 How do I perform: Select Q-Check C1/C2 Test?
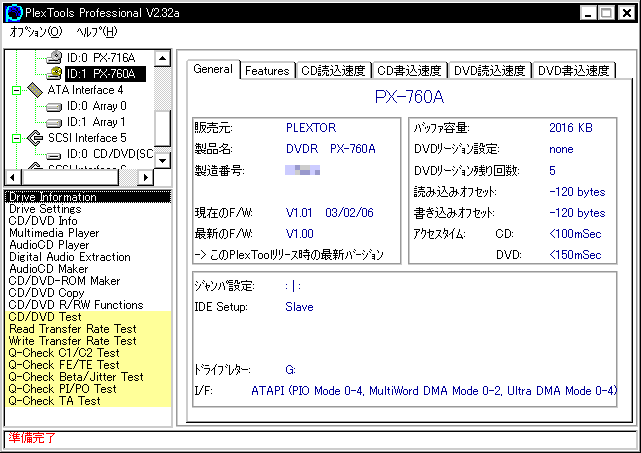[88, 353]
